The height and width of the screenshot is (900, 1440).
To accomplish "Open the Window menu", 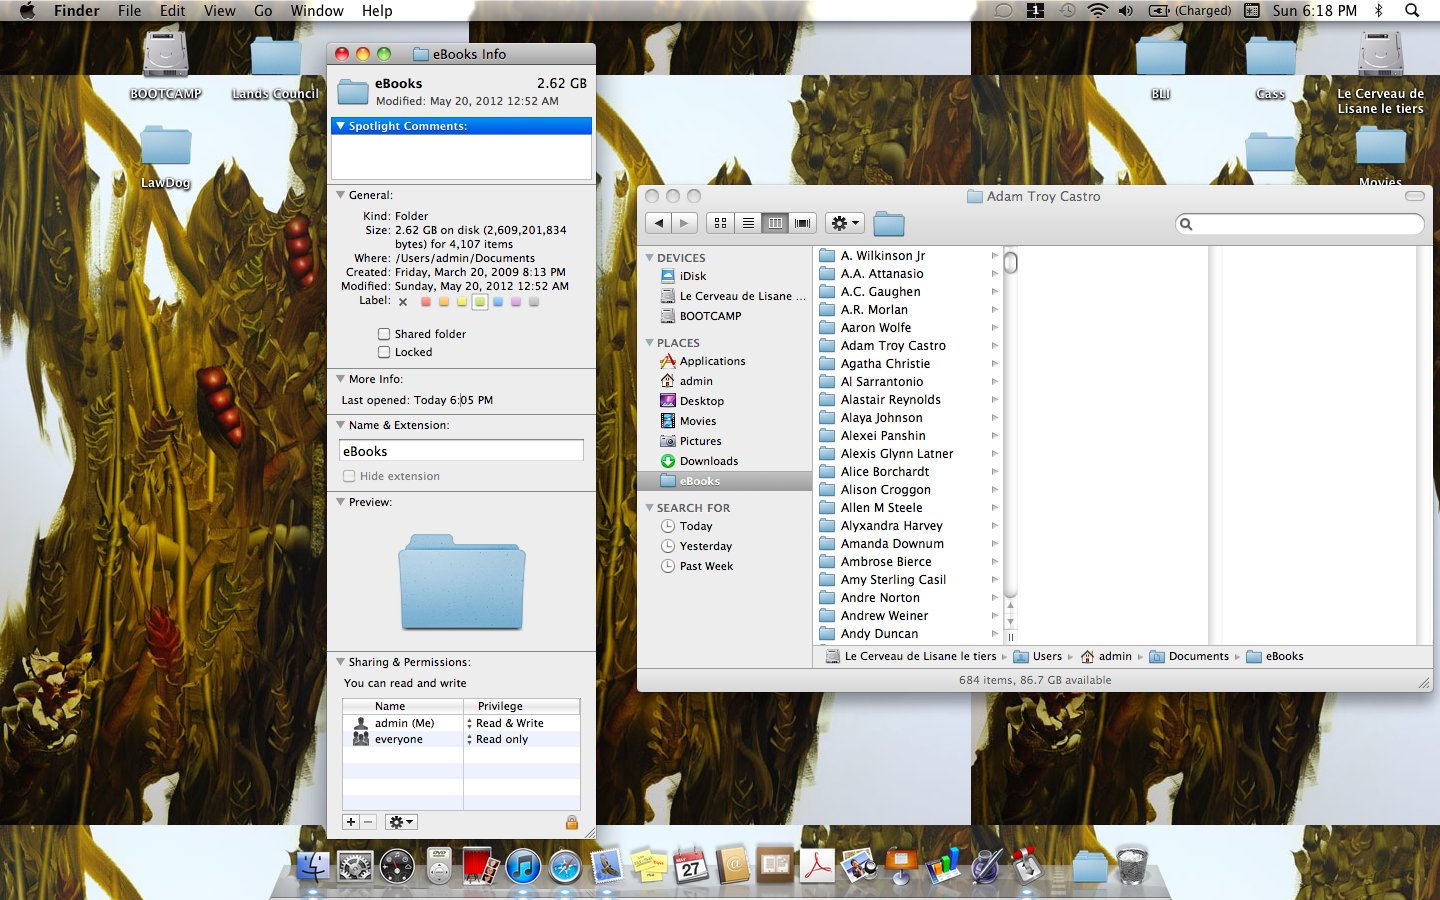I will click(317, 10).
